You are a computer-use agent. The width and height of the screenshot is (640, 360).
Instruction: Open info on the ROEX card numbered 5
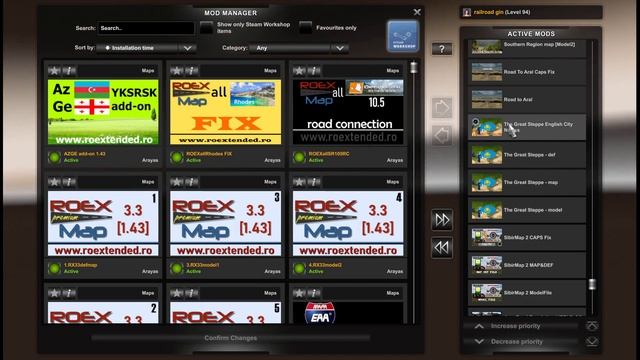tap(192, 293)
